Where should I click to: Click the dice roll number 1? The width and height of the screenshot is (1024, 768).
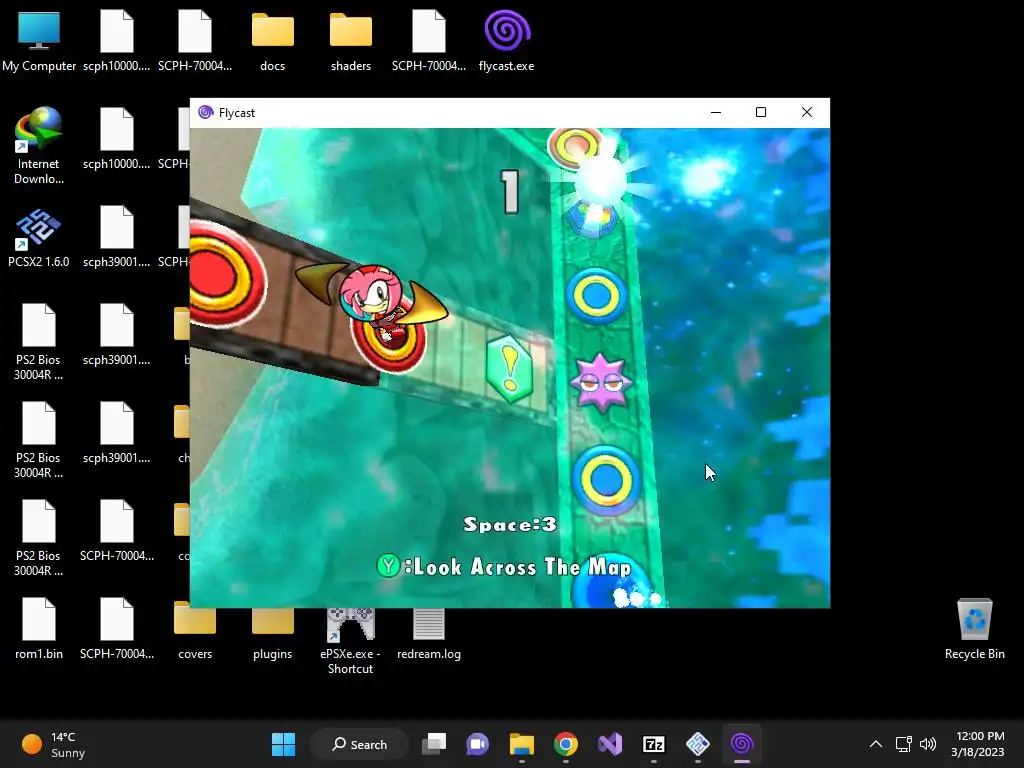click(511, 191)
